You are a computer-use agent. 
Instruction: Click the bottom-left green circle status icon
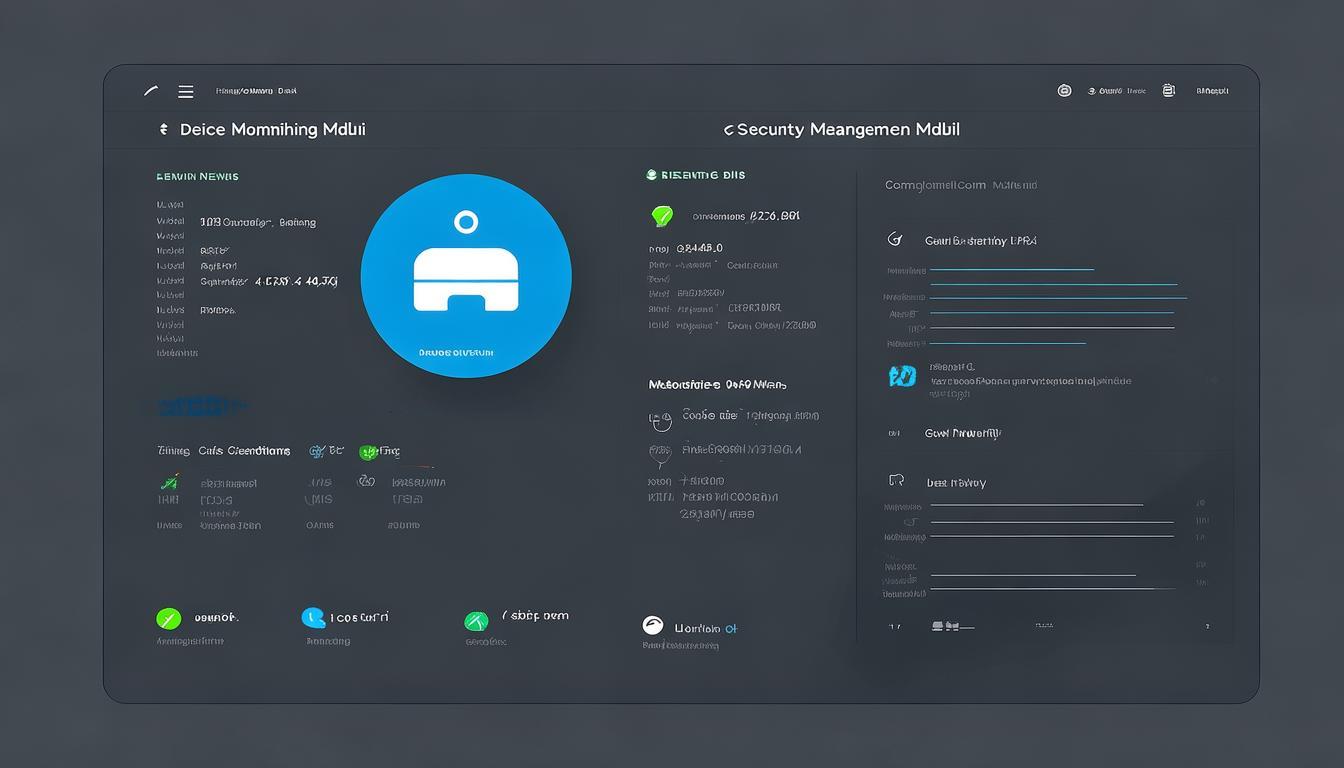(168, 619)
